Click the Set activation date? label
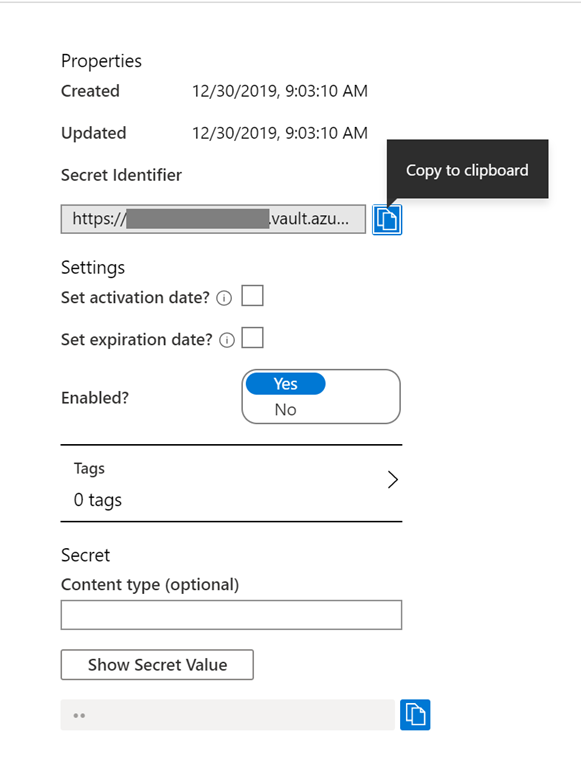581x768 pixels. [x=135, y=298]
